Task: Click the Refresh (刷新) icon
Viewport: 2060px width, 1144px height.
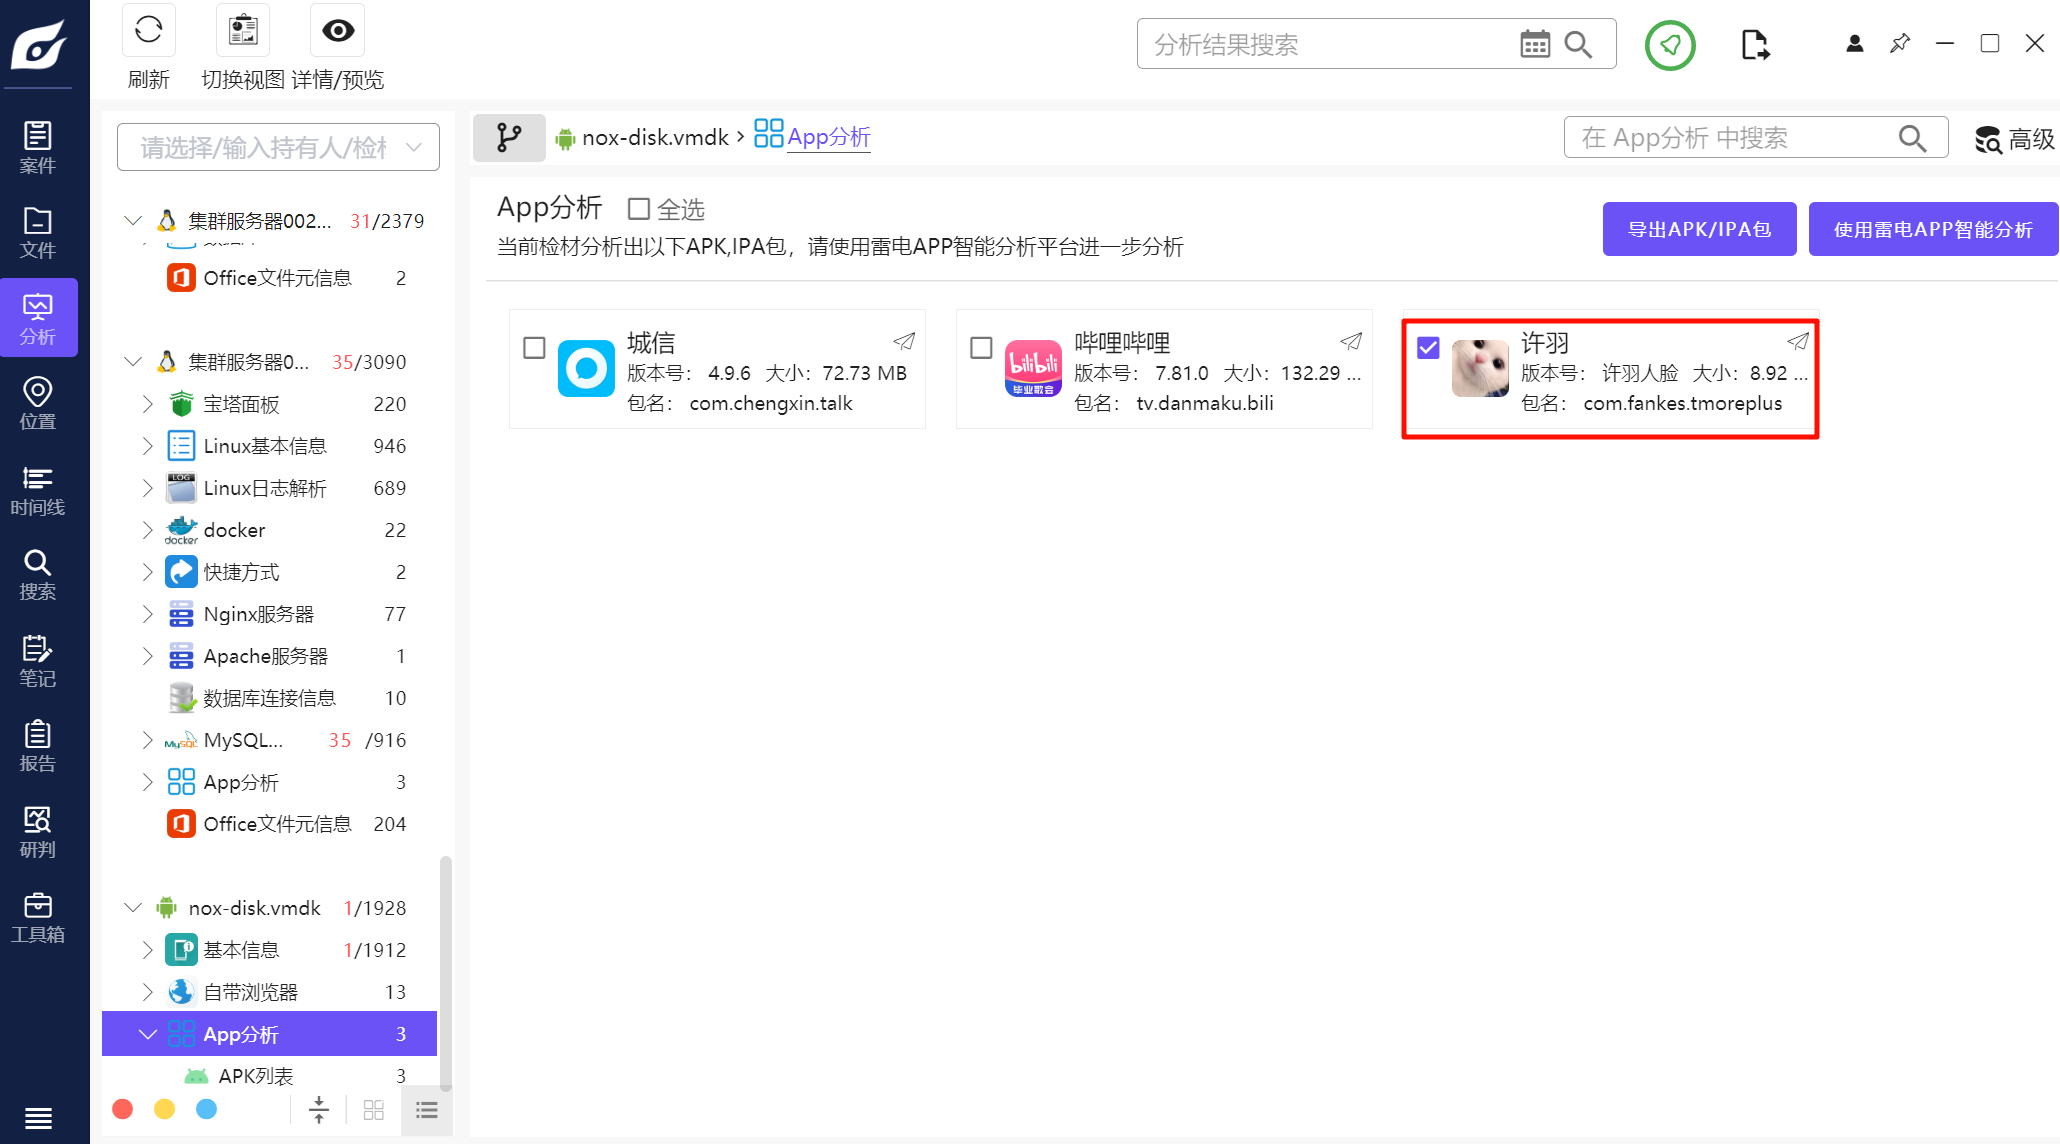Action: point(148,30)
